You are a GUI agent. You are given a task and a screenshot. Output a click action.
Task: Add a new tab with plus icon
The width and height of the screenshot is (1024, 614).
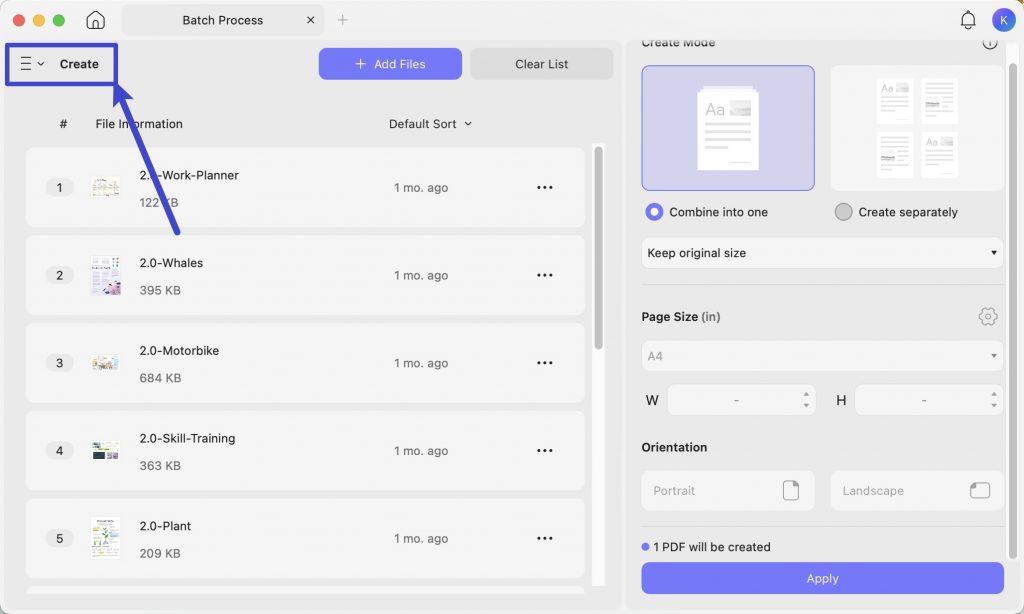[342, 20]
